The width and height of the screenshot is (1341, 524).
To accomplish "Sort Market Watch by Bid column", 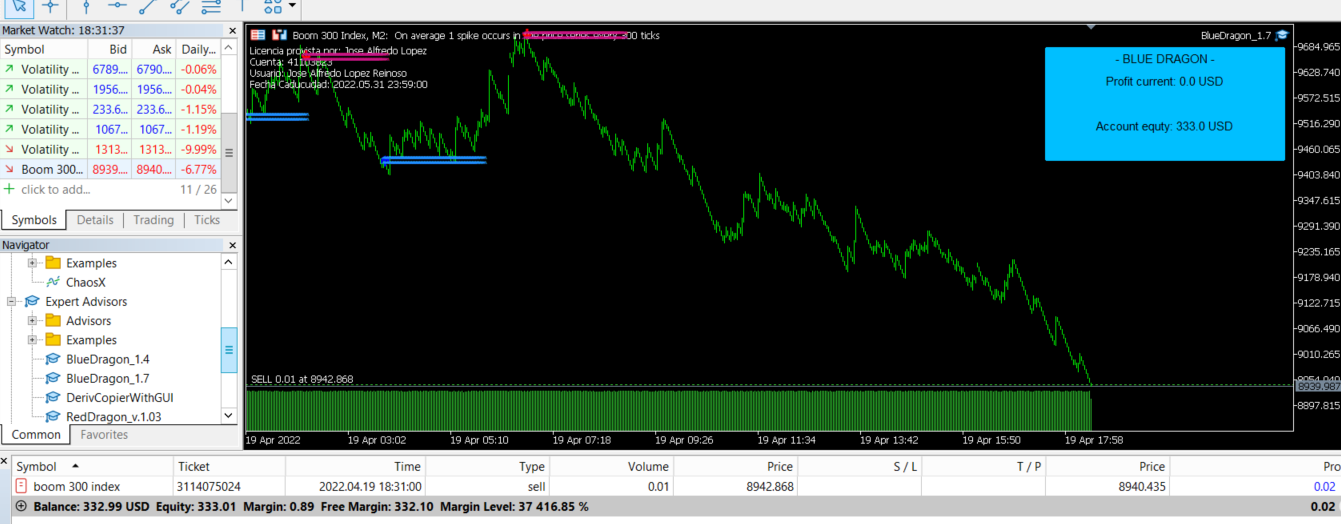I will tap(110, 49).
